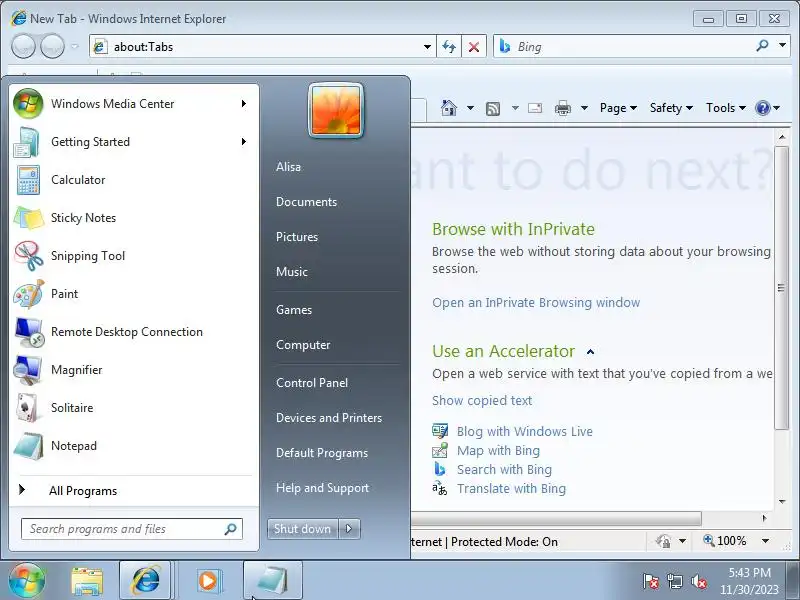Screen dimensions: 800x600
Task: Open Default Programs
Action: 321,453
